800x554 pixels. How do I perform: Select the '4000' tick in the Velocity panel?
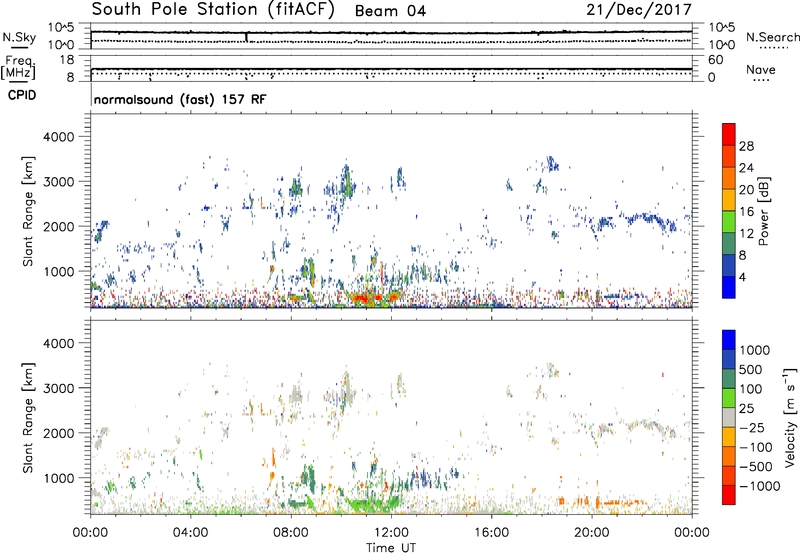[58, 343]
